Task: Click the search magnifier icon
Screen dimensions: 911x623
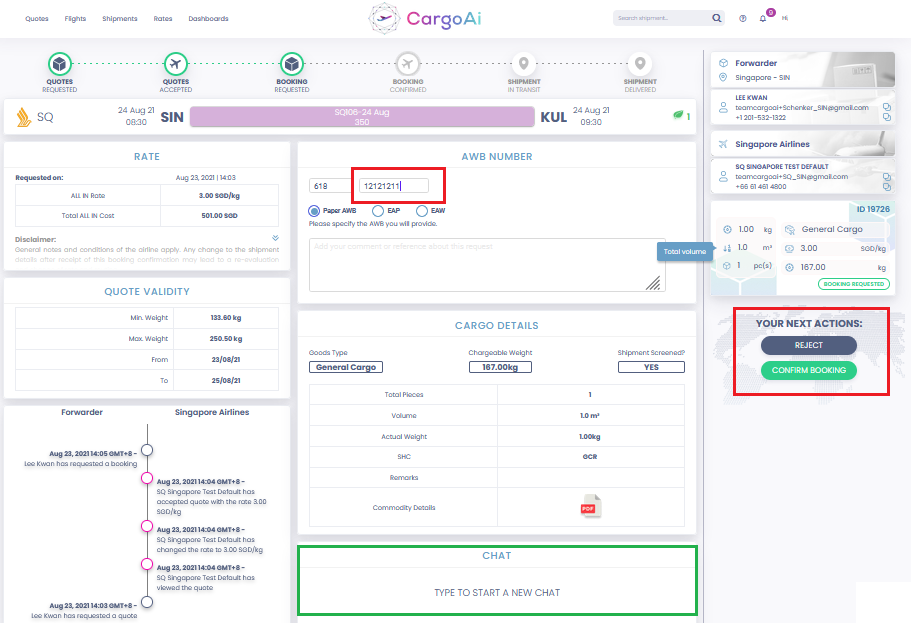Action: [x=717, y=18]
